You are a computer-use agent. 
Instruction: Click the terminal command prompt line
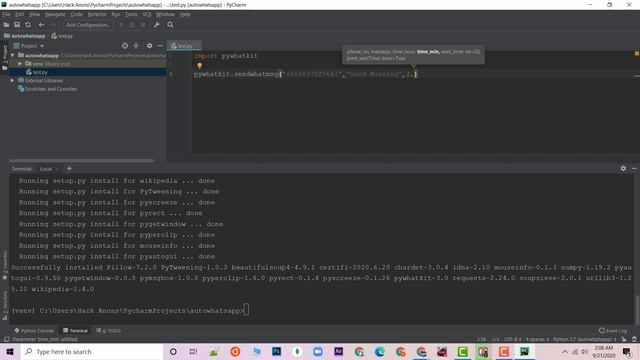130,311
